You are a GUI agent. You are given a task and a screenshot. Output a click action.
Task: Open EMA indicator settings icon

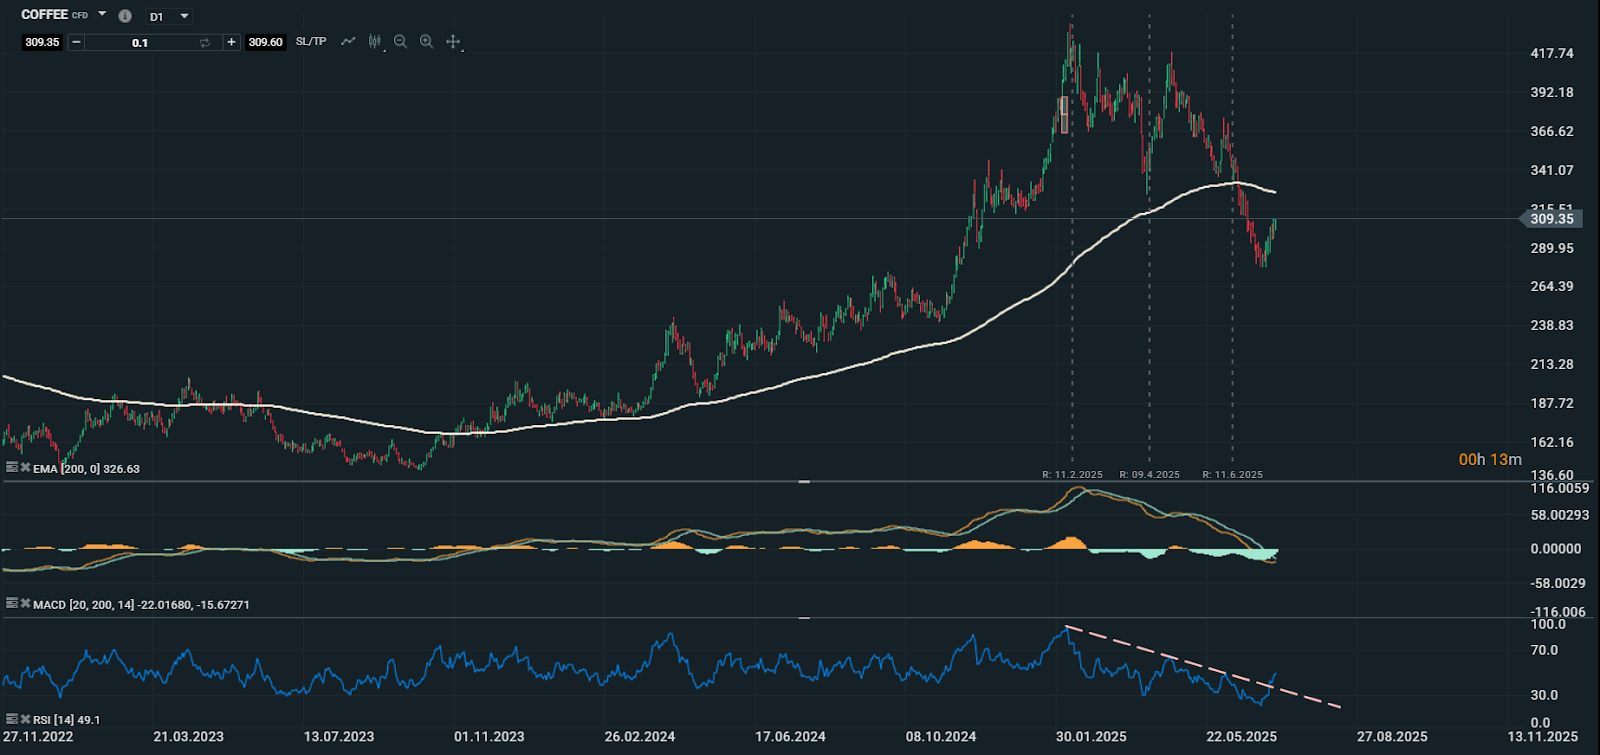[x=12, y=467]
